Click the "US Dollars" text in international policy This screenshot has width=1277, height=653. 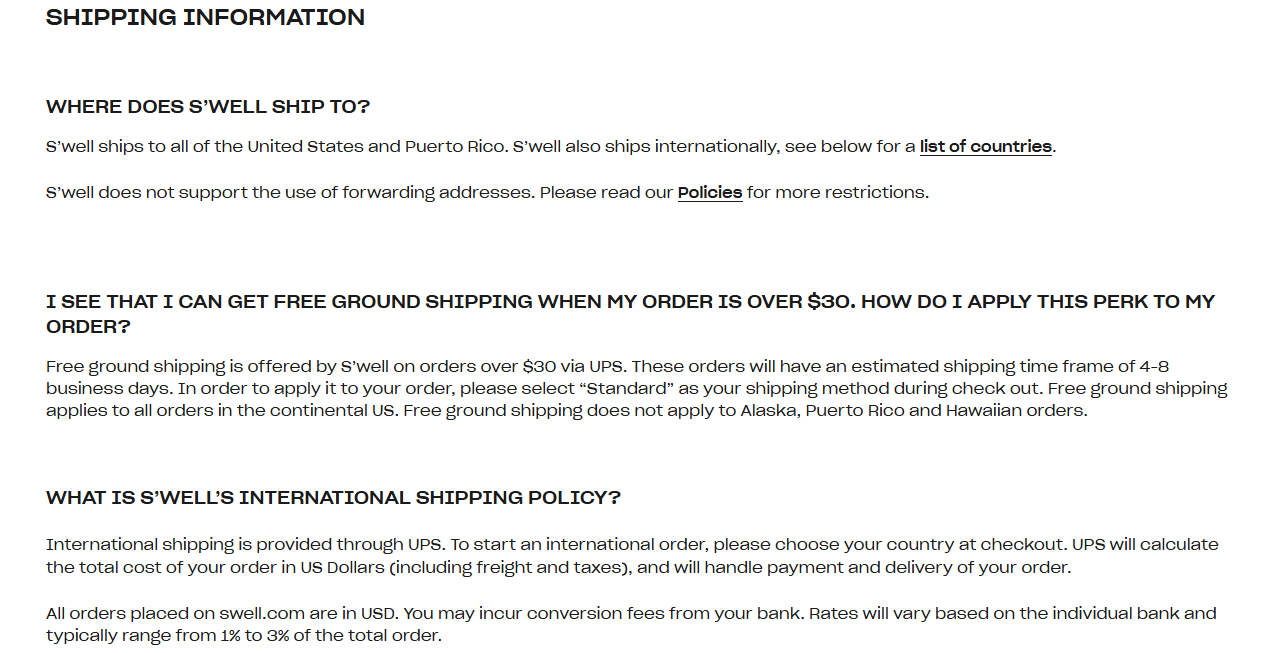tap(341, 568)
